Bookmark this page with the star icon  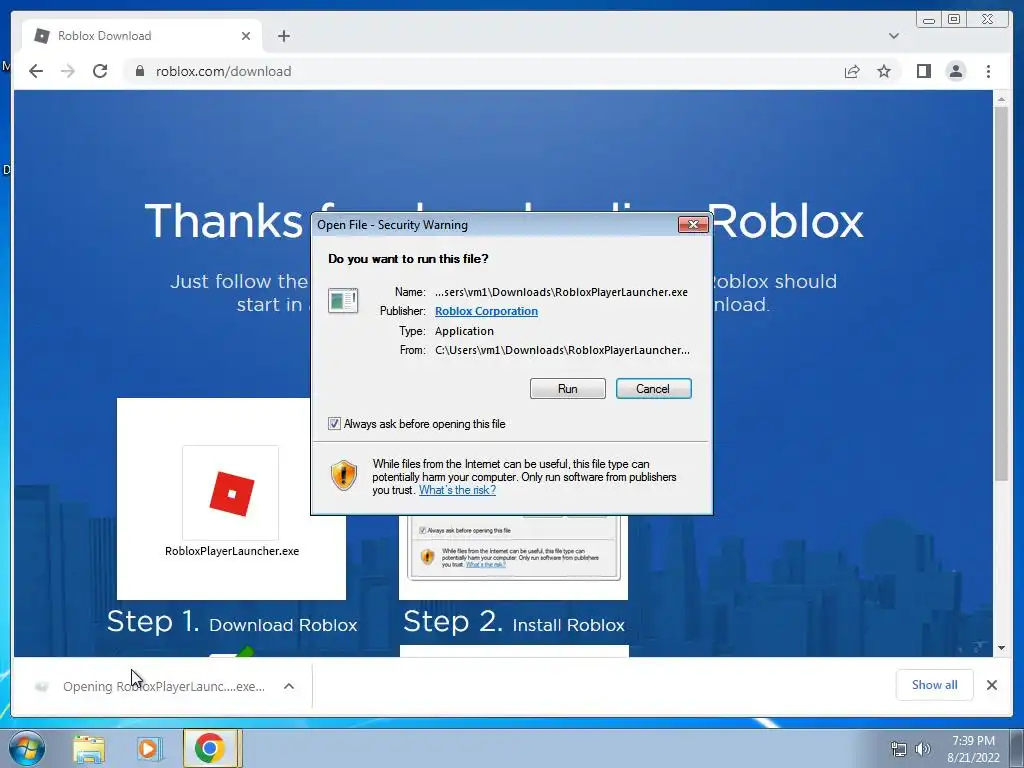coord(884,71)
